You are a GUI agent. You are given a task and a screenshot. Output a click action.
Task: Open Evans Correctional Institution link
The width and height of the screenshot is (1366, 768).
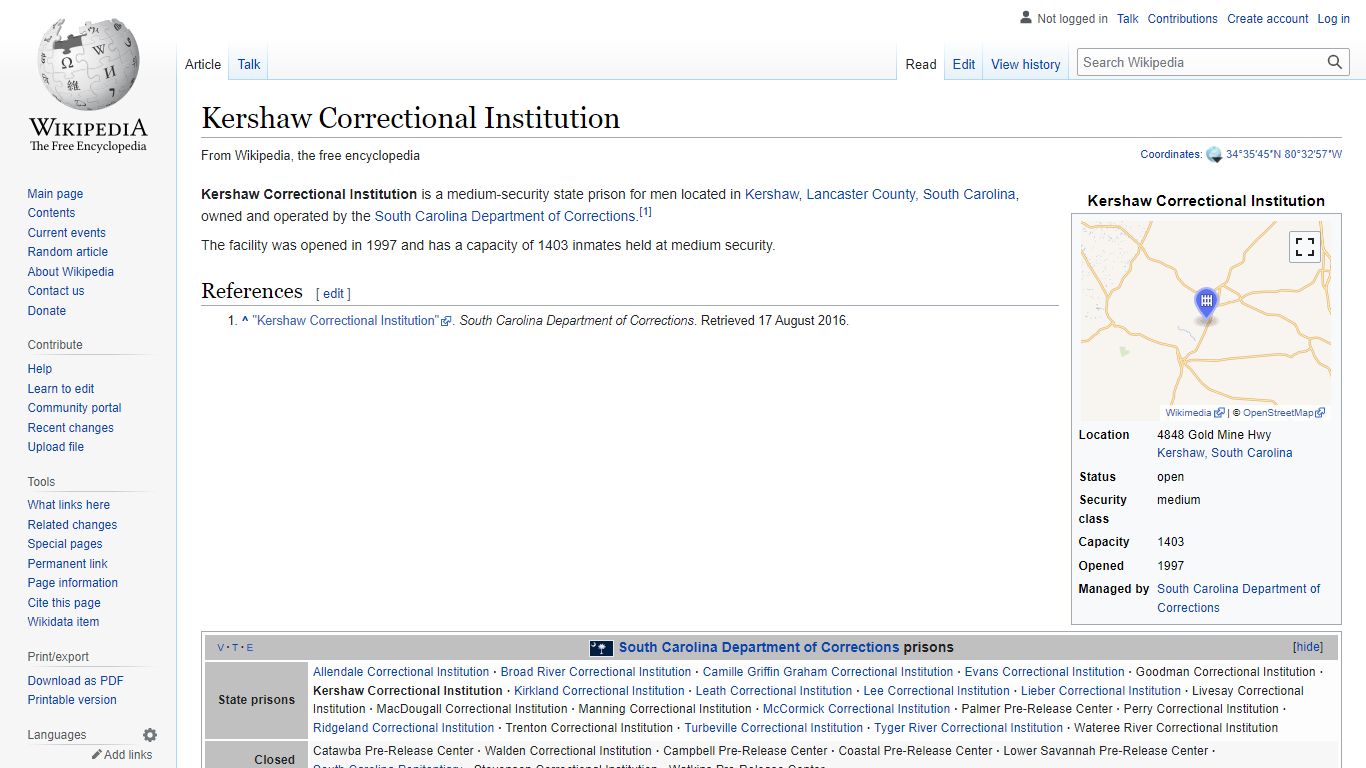point(1045,672)
